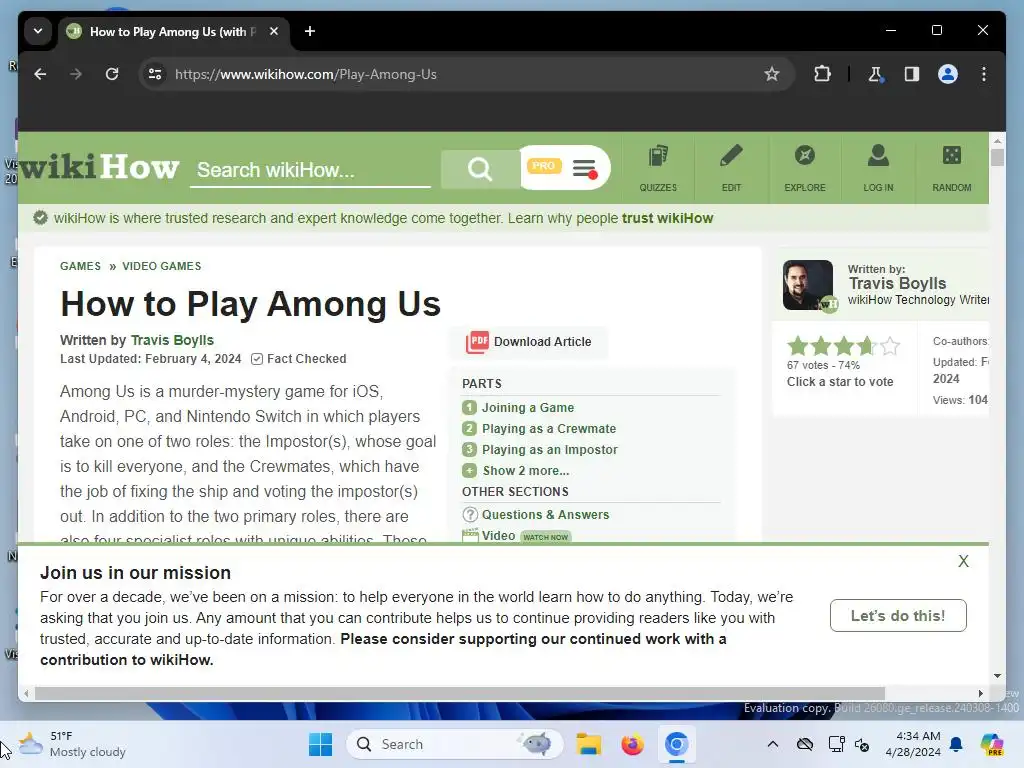1024x768 pixels.
Task: Open the Games breadcrumb
Action: (x=80, y=266)
